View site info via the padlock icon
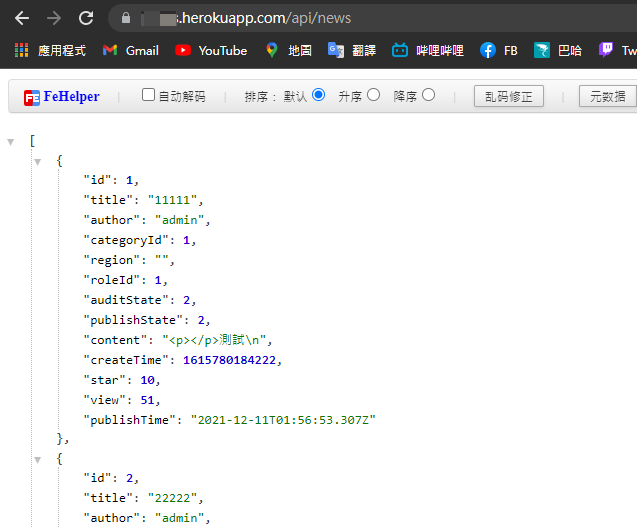Screen dimensions: 637x527 pyautogui.click(x=126, y=18)
